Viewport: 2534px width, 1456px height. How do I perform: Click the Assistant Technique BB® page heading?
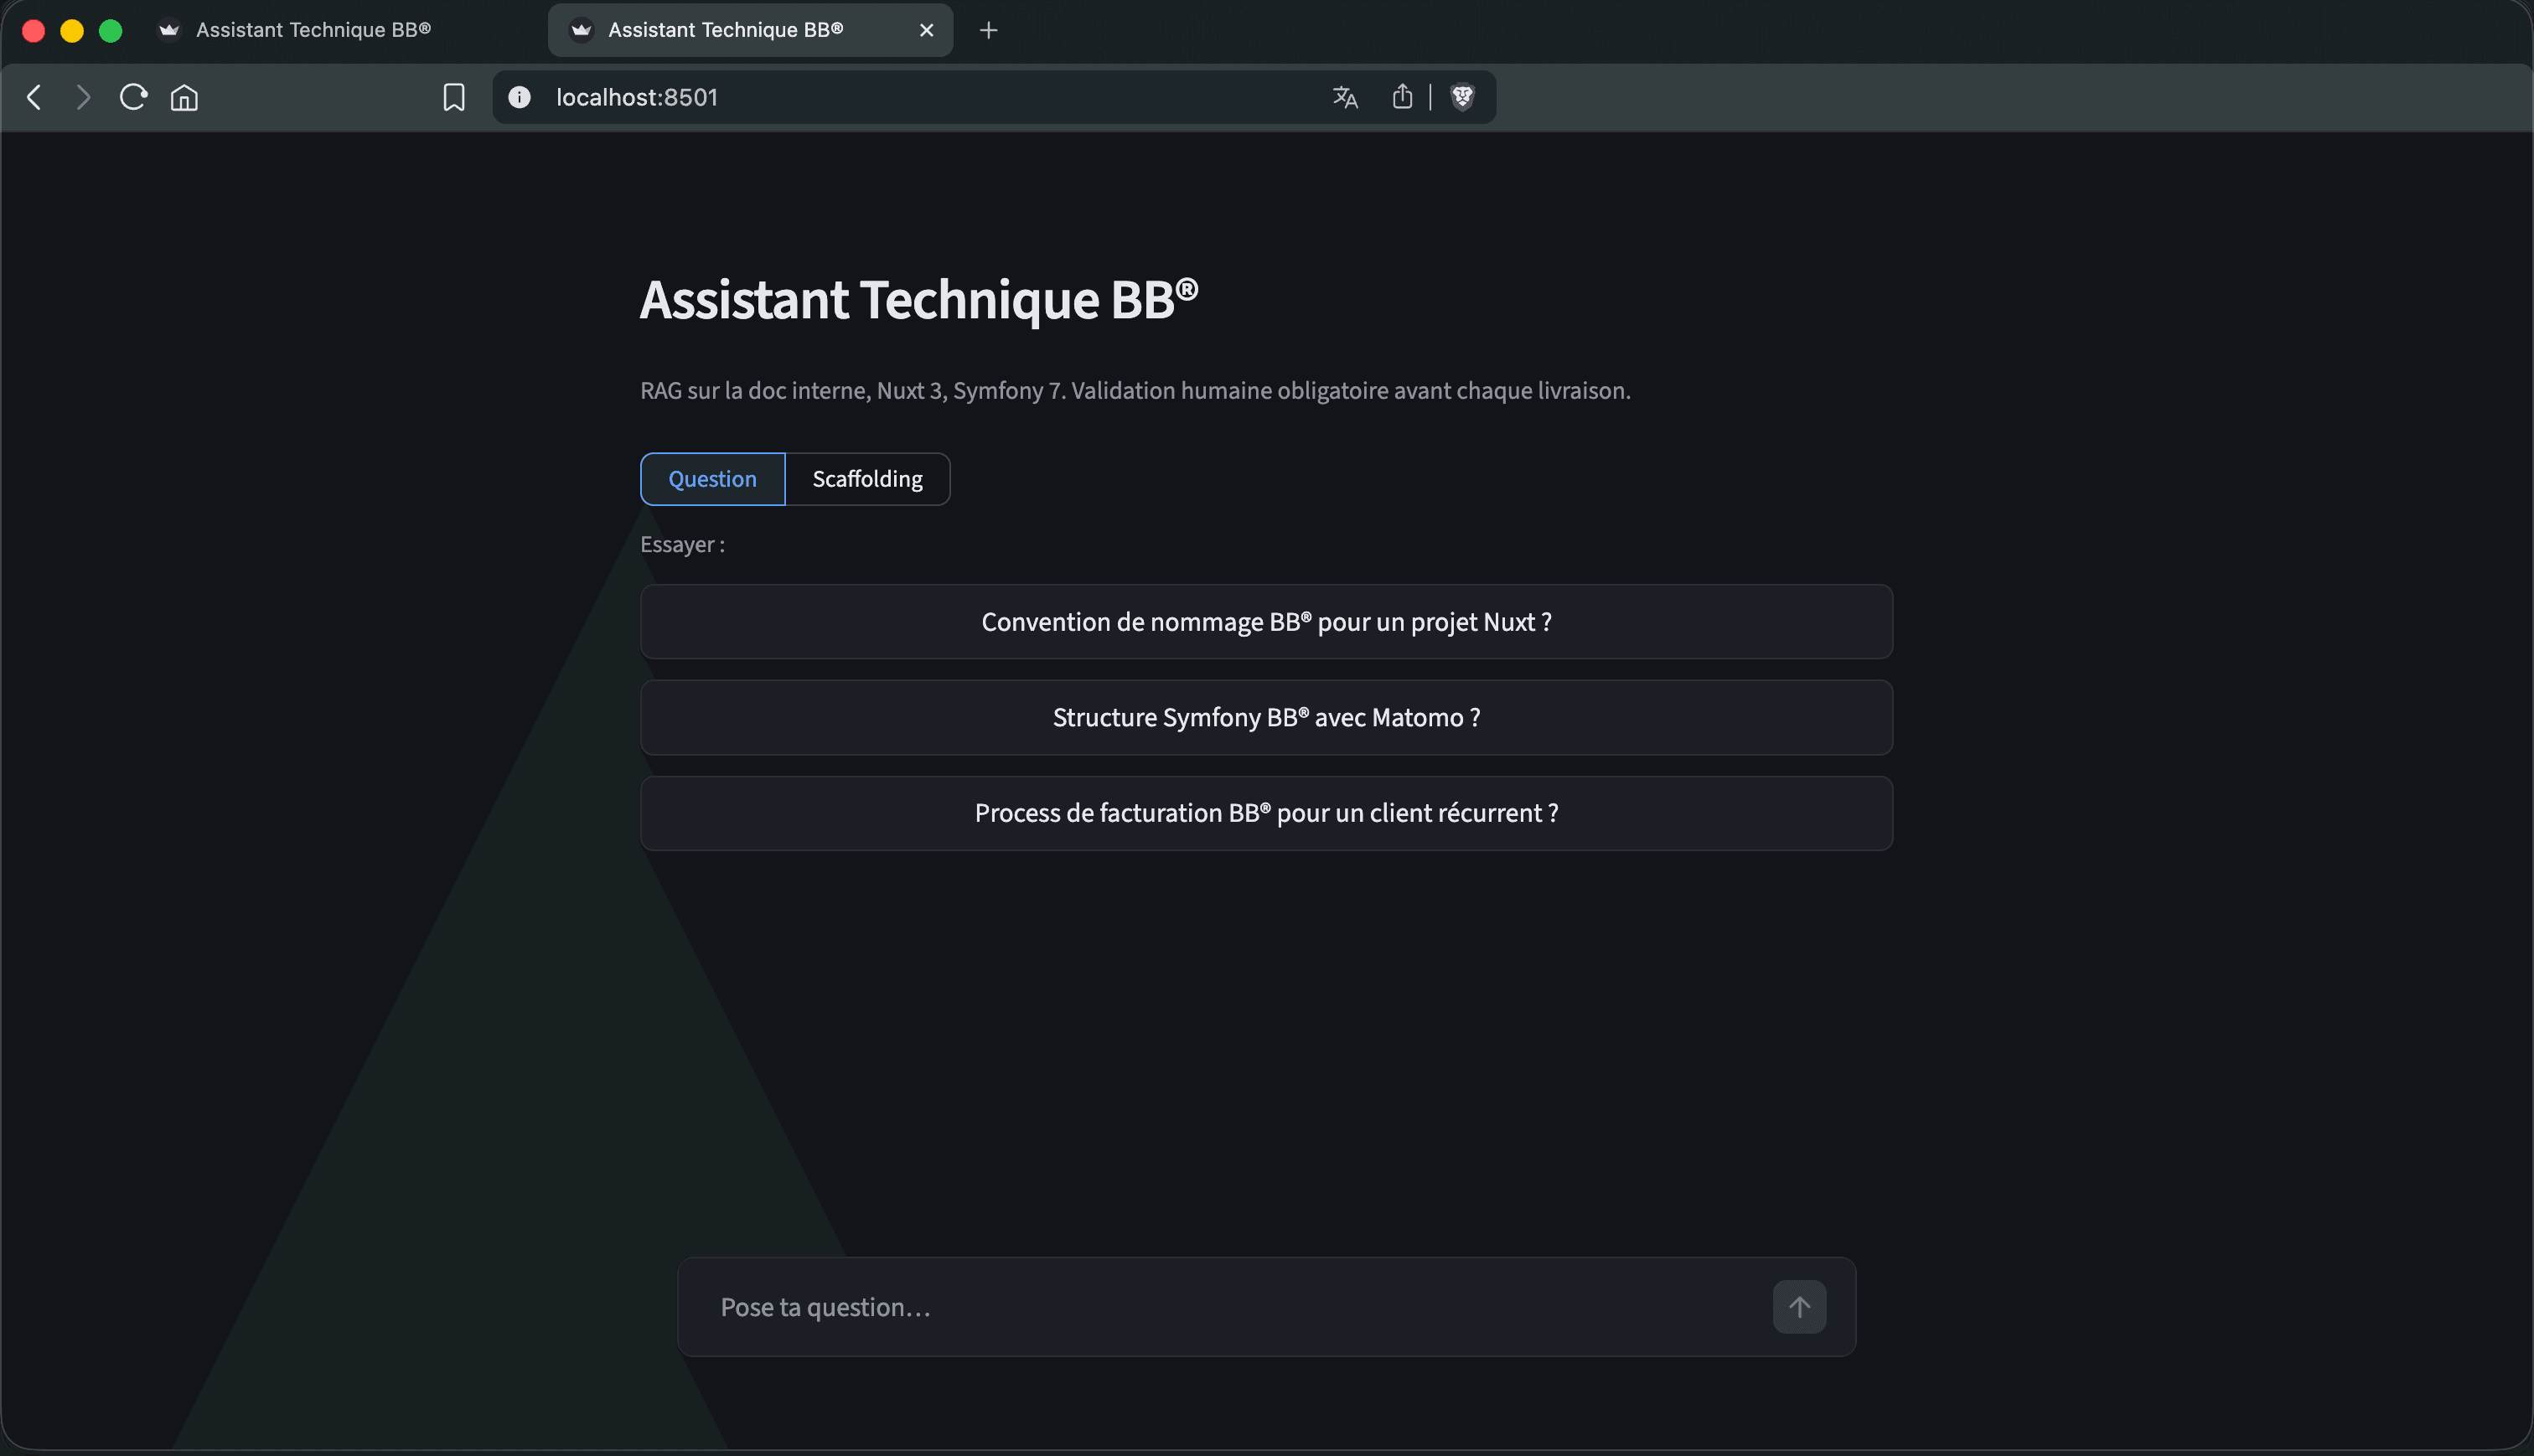pyautogui.click(x=918, y=299)
